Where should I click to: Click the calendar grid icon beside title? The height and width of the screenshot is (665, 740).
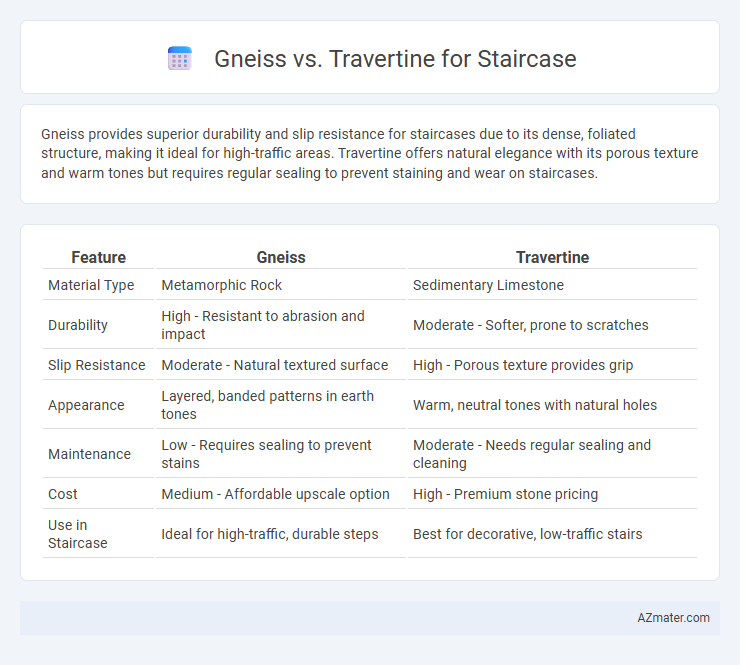180,59
